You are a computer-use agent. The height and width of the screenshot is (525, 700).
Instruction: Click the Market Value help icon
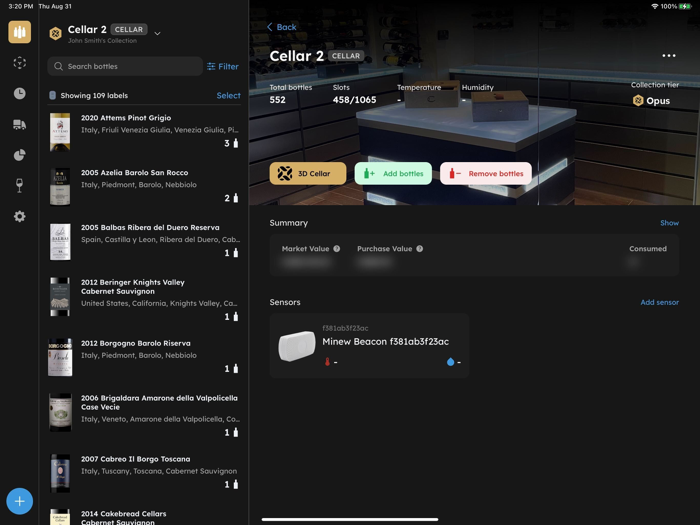337,249
